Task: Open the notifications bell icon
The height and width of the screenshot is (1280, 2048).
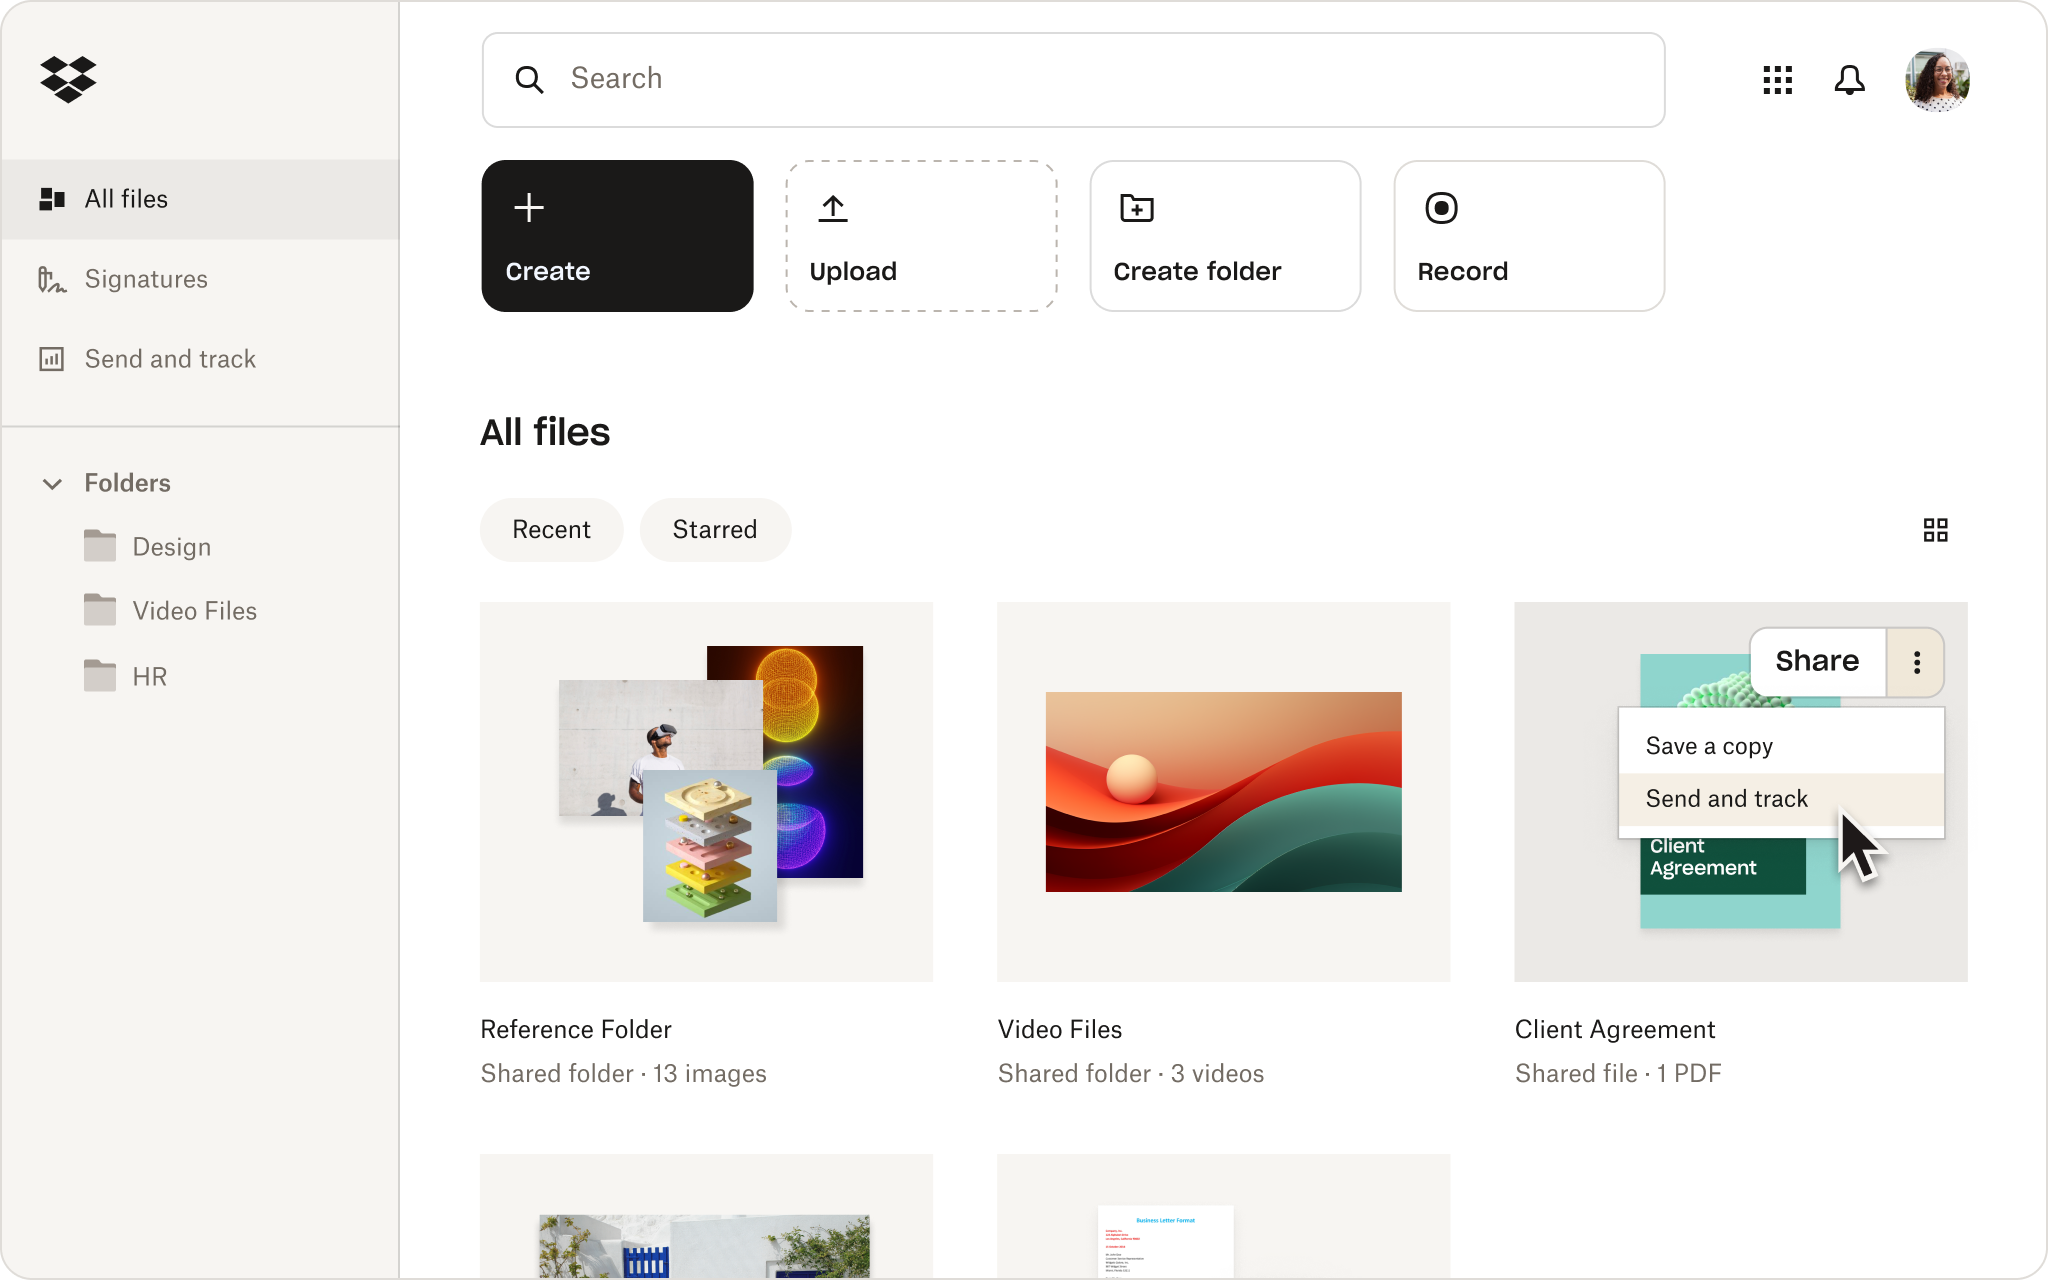Action: click(1850, 80)
